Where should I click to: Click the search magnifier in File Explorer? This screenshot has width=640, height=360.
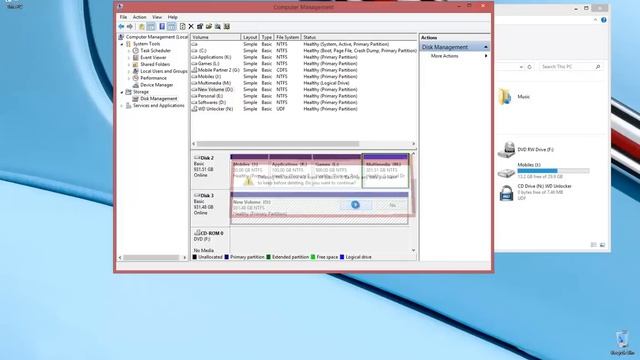[598, 67]
